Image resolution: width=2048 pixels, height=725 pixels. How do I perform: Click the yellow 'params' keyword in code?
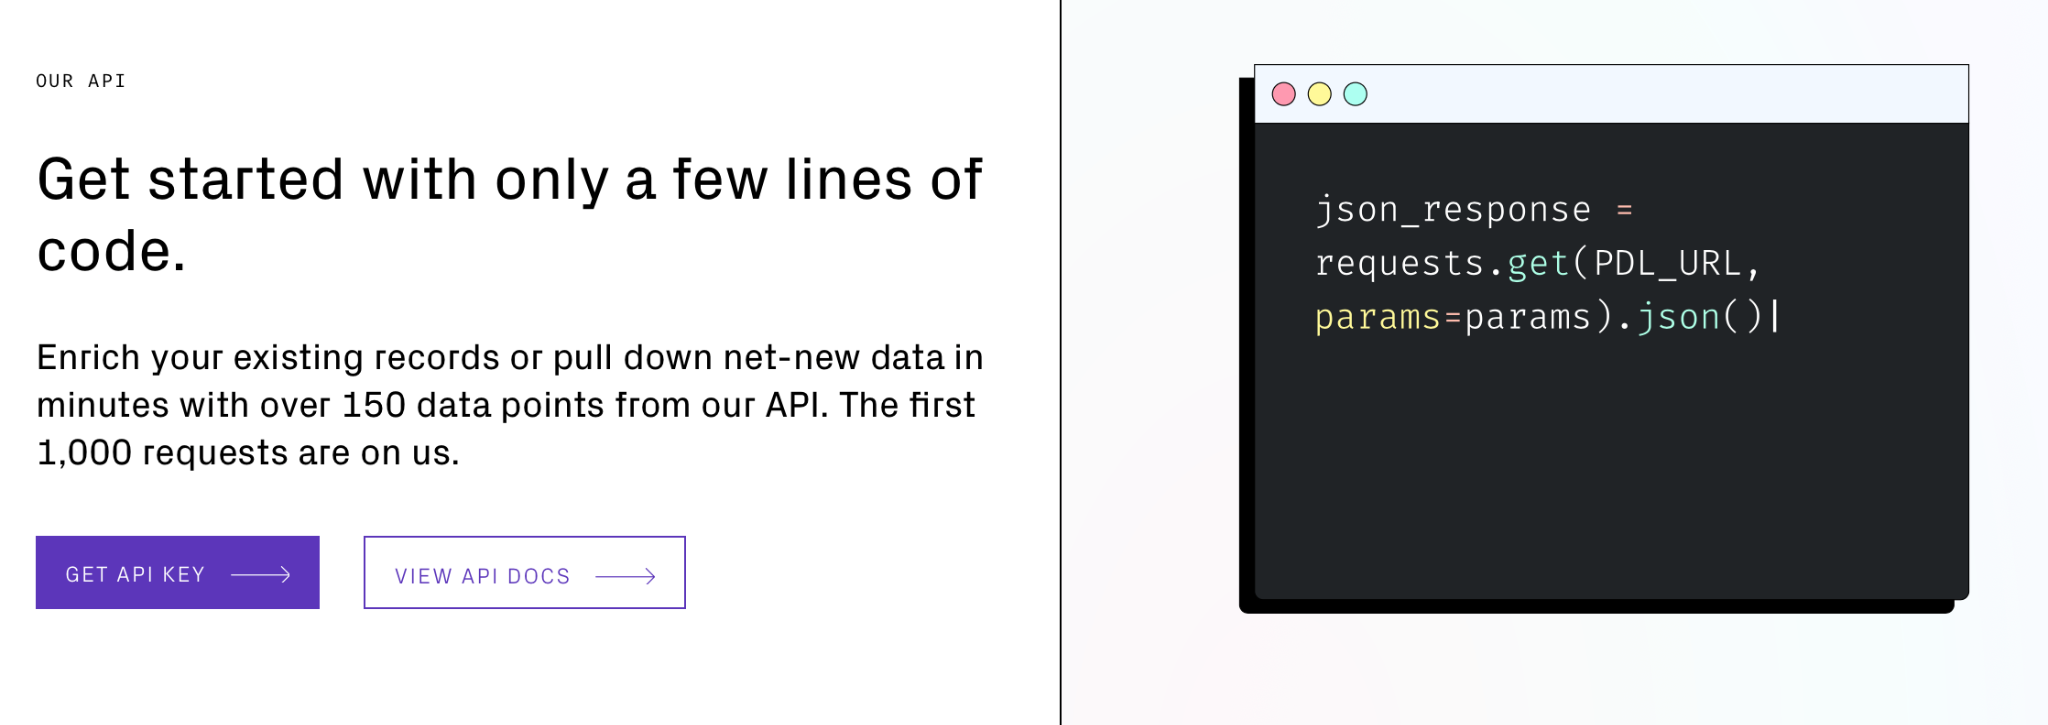coord(1377,317)
